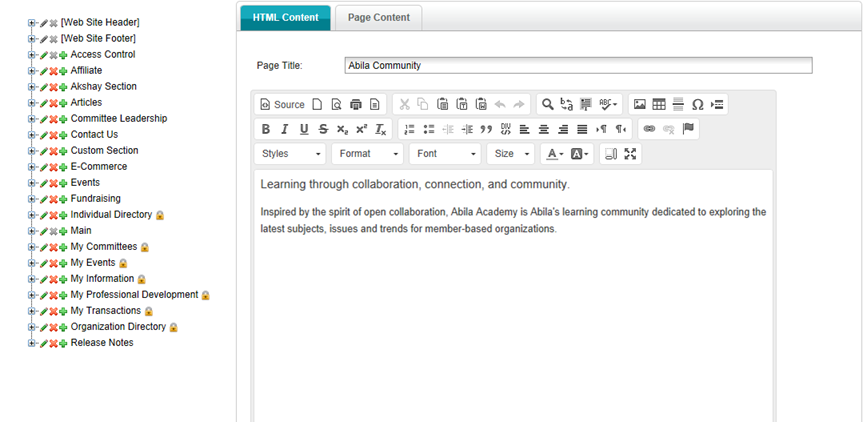Screen dimensions: 867x422
Task: Click the red delete X next to Articles
Action: tap(54, 103)
